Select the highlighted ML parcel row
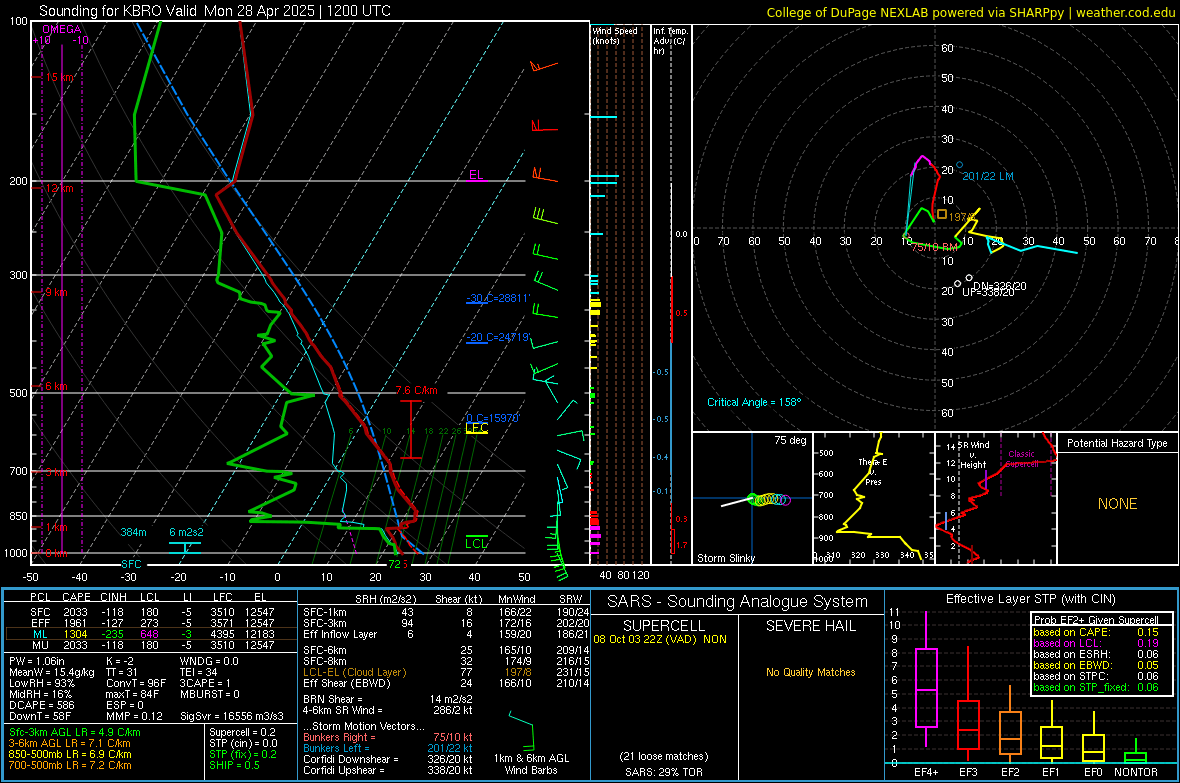Screen dimensions: 1180x783 coord(150,634)
